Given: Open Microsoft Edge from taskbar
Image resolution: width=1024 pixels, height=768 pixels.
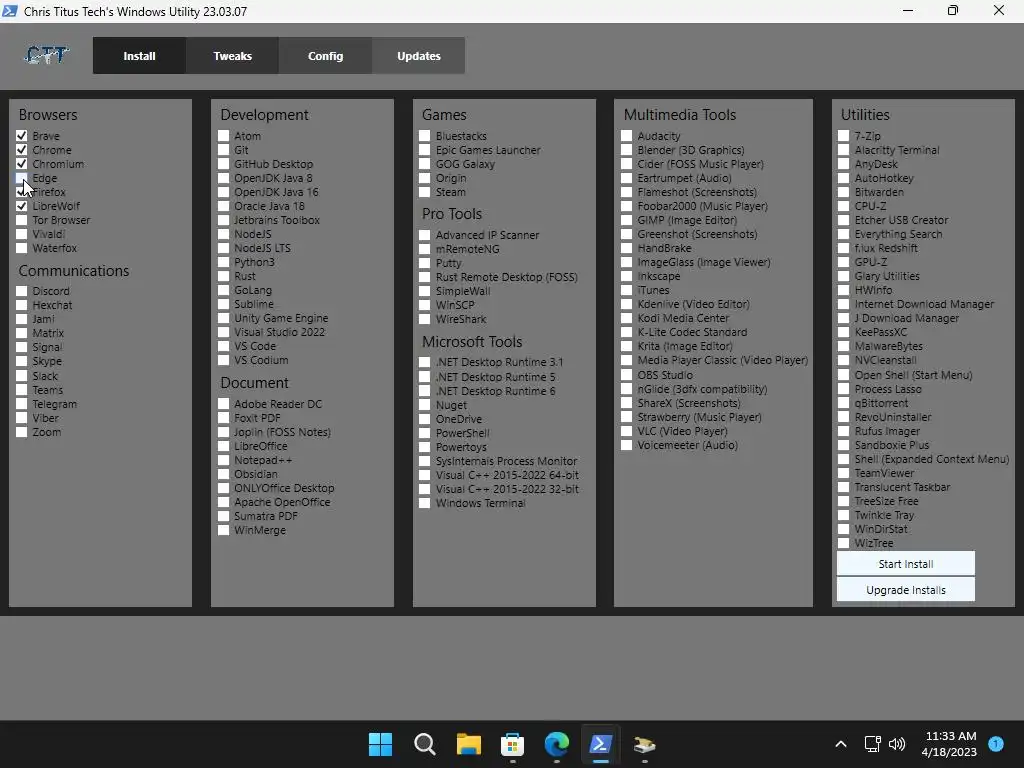Looking at the screenshot, I should (556, 744).
